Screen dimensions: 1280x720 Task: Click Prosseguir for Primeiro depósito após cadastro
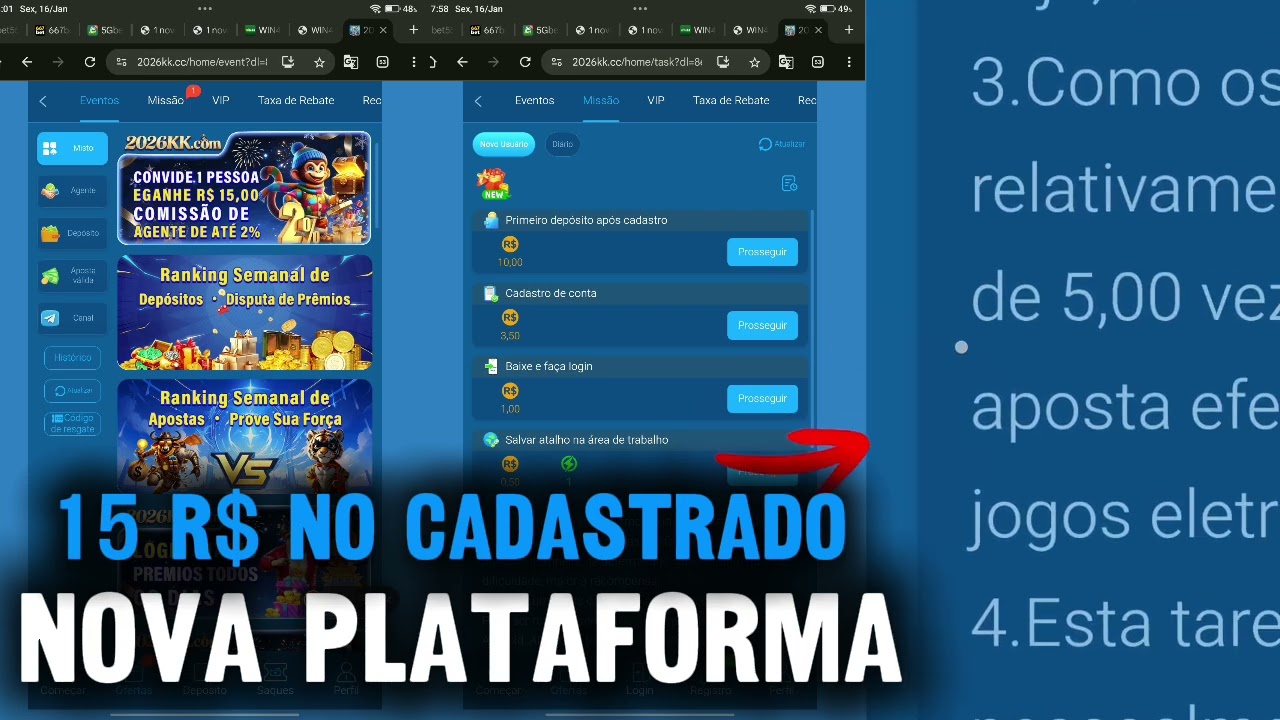pyautogui.click(x=762, y=252)
